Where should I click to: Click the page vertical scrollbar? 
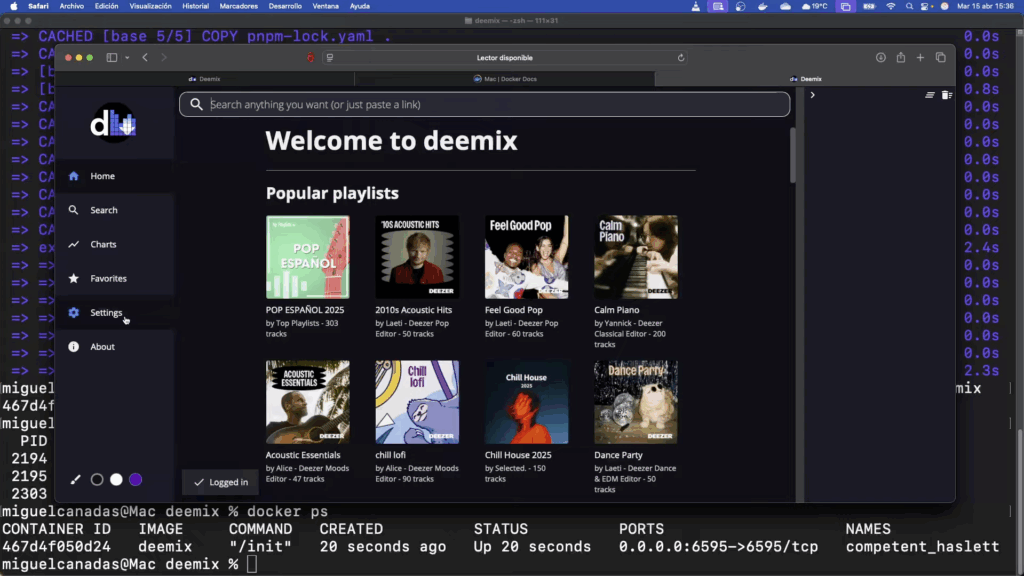793,155
